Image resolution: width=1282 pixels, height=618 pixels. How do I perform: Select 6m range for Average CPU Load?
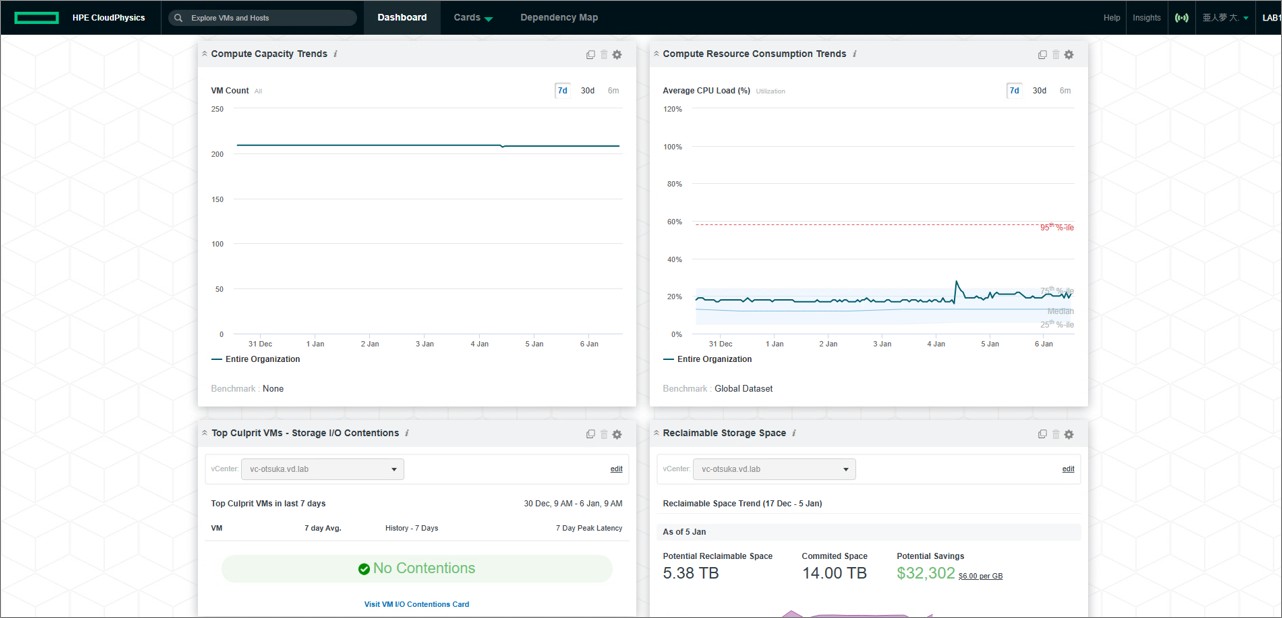coord(1065,91)
